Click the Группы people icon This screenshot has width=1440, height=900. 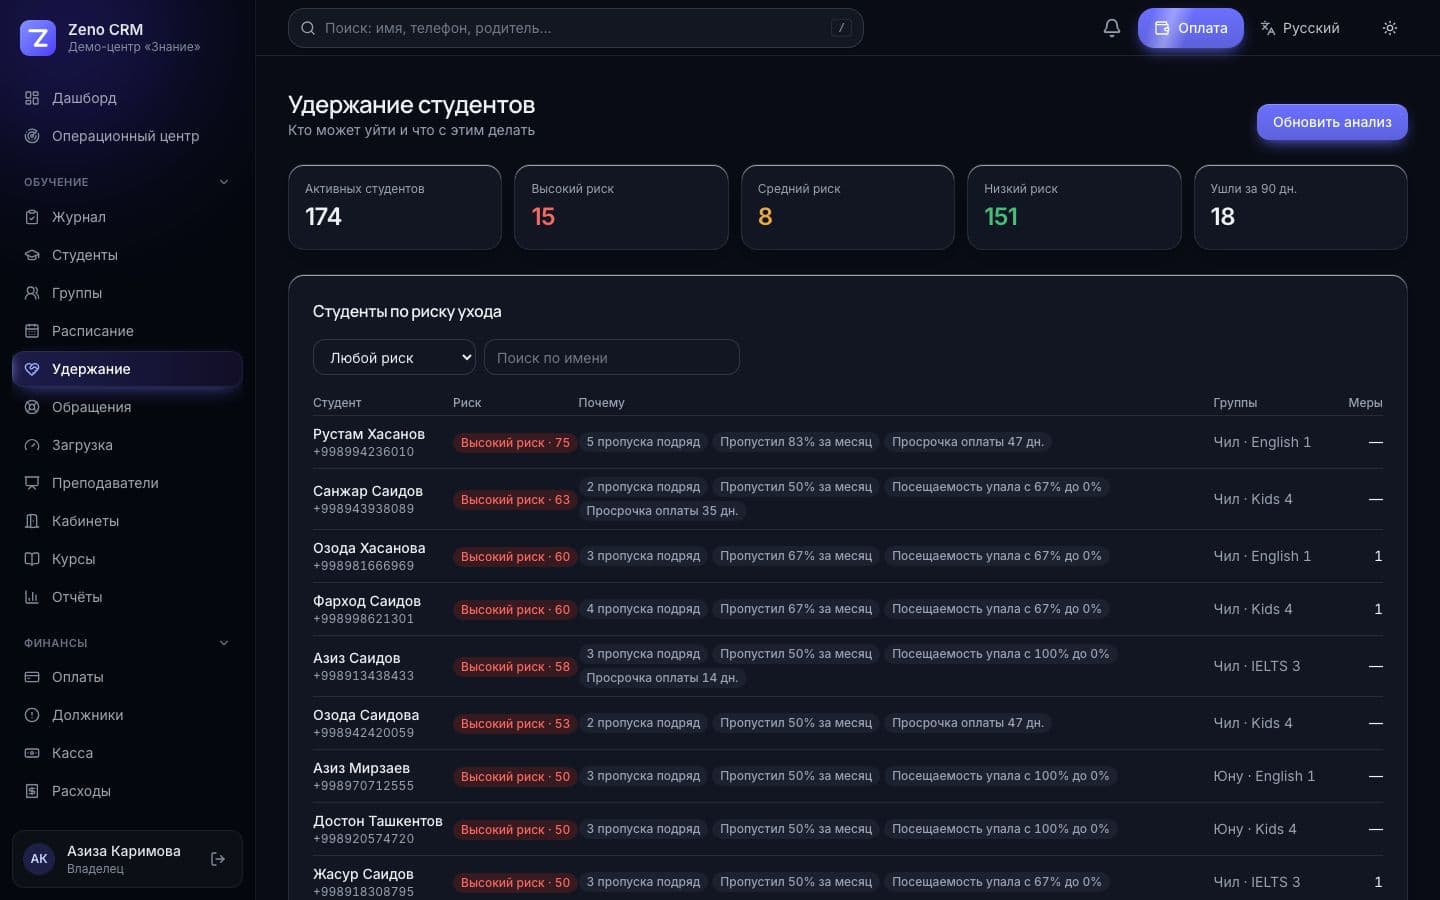32,293
